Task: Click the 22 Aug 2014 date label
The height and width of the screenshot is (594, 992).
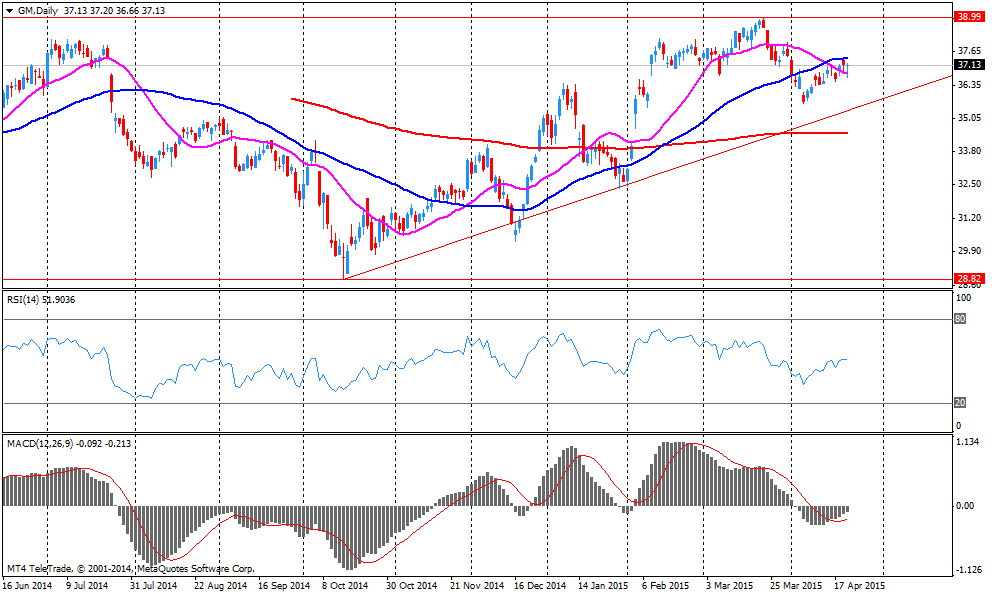Action: click(220, 586)
